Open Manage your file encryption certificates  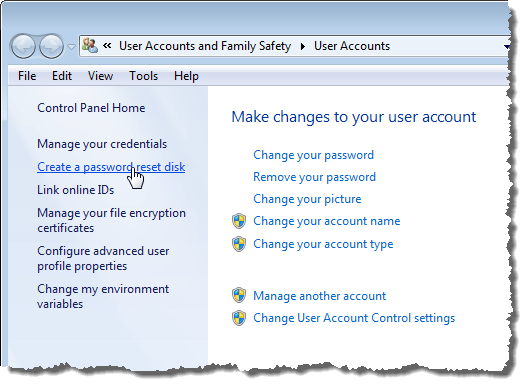coord(111,221)
